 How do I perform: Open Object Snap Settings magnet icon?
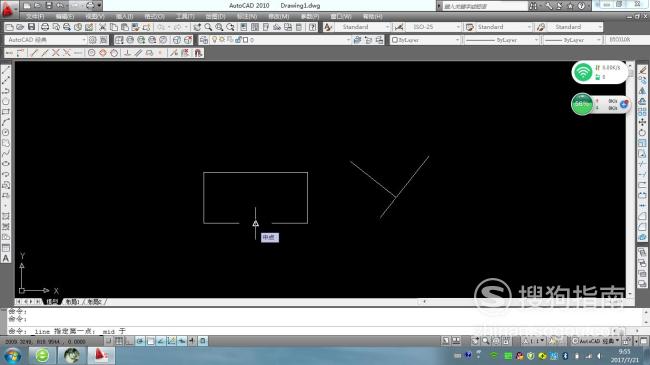(x=198, y=53)
